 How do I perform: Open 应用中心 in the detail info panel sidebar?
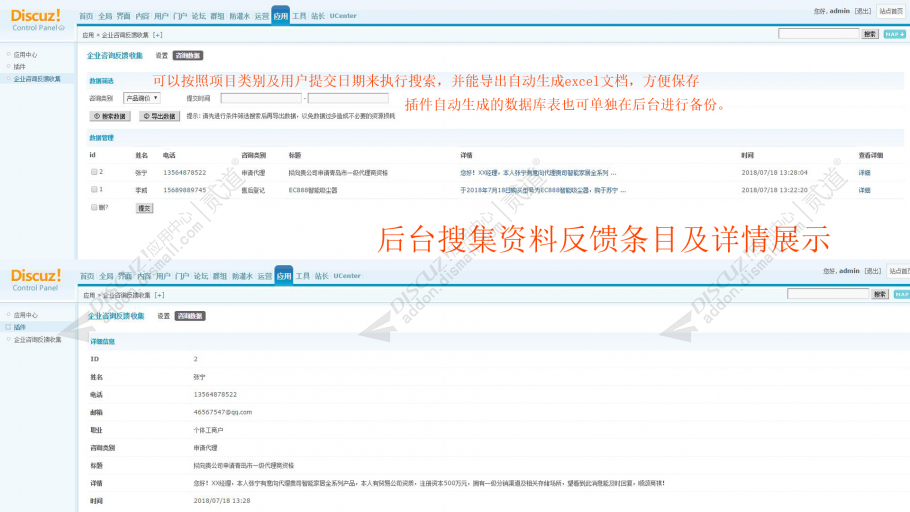point(26,315)
